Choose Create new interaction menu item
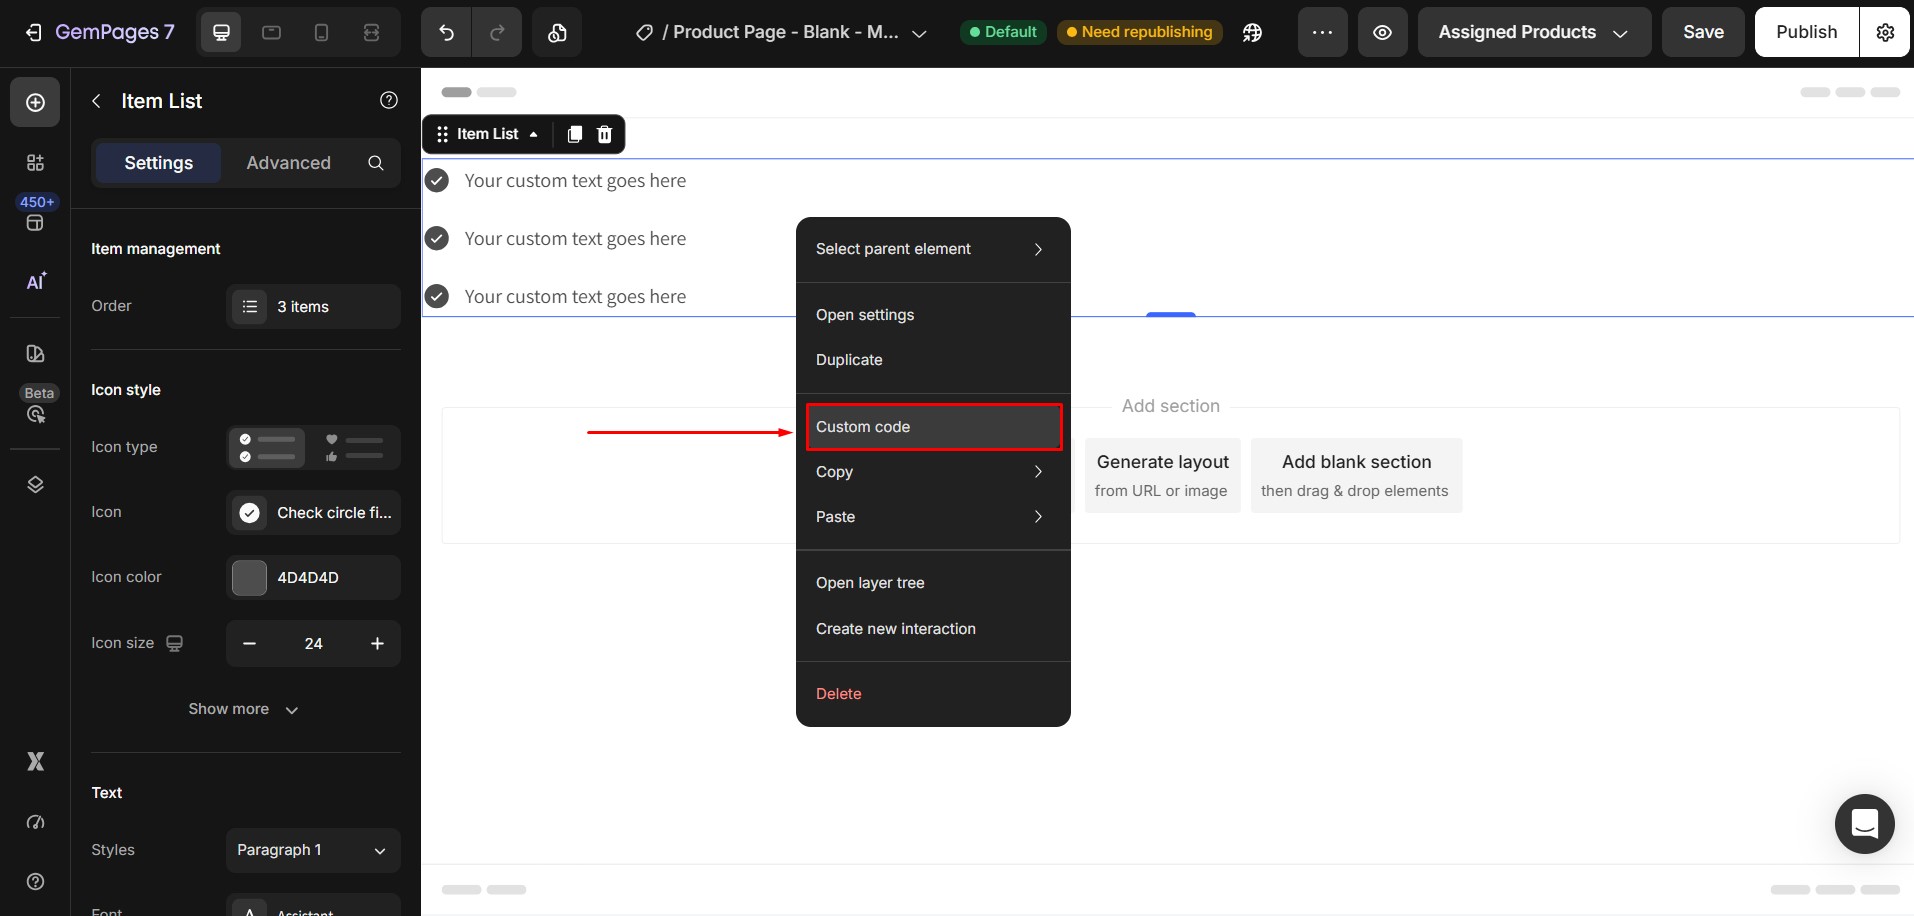The height and width of the screenshot is (916, 1914). pos(933,629)
